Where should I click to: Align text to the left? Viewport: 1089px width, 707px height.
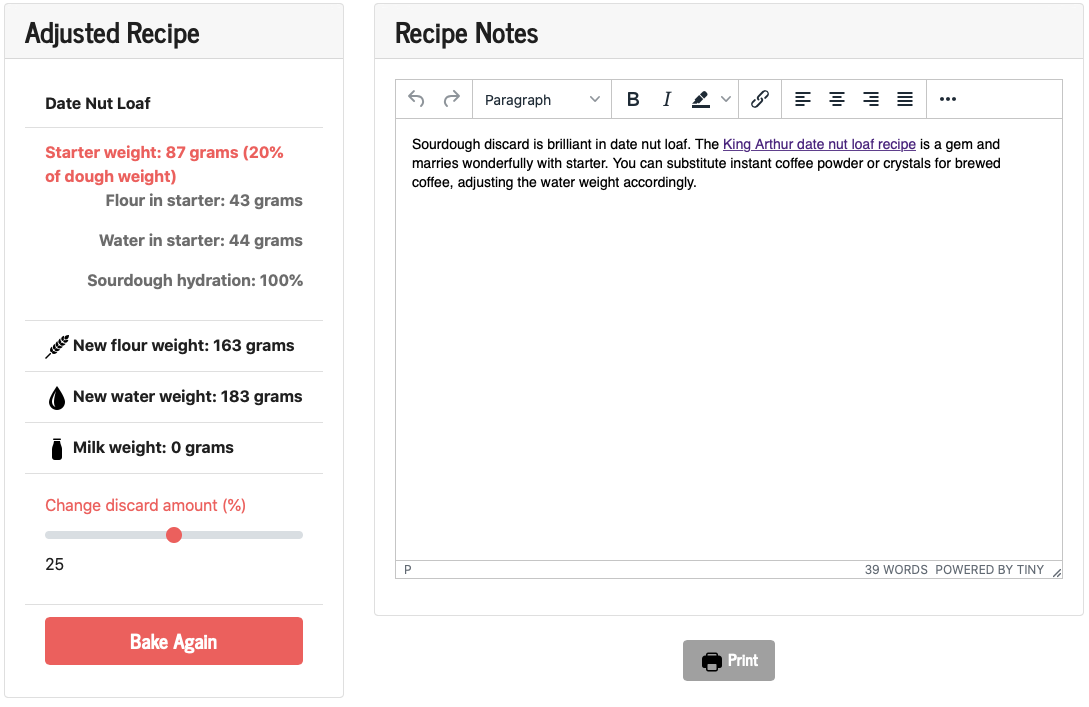tap(802, 99)
